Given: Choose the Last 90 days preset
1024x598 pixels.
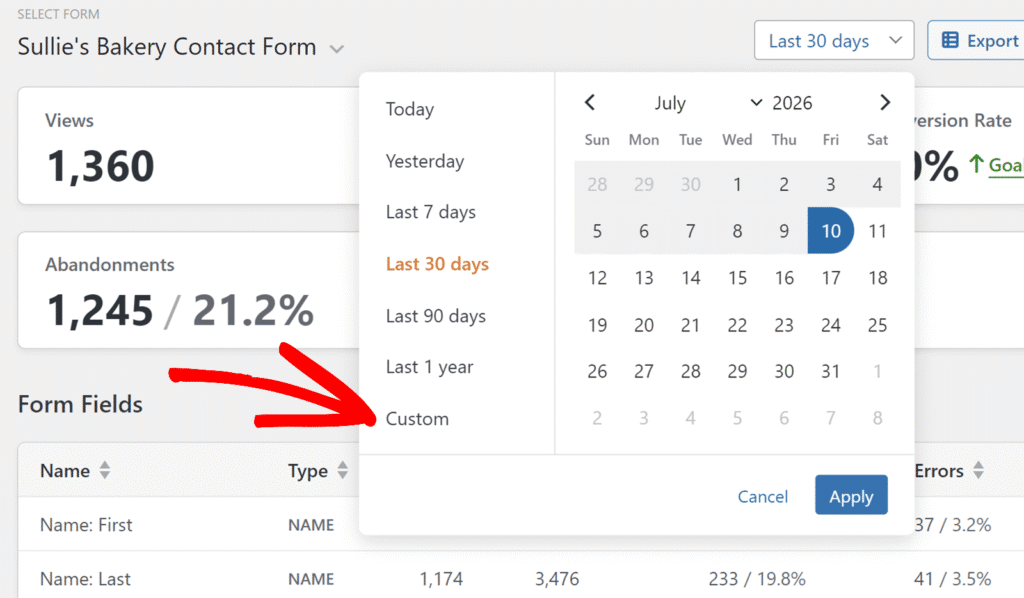Looking at the screenshot, I should pyautogui.click(x=436, y=316).
